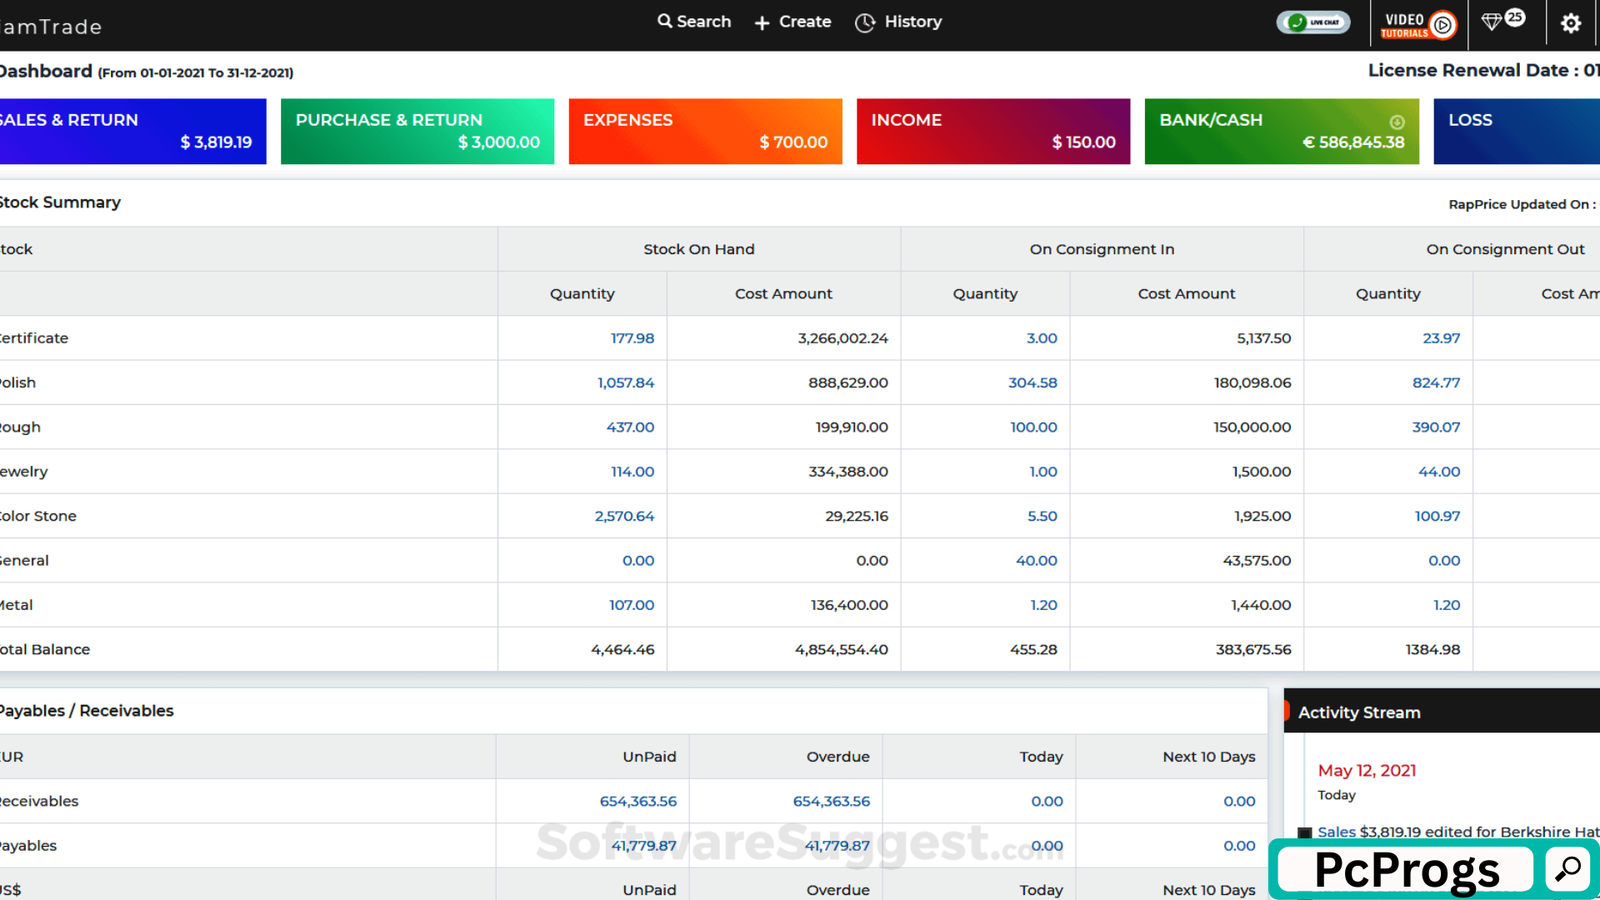Open Metal stock on hand quantity 107.00

pos(632,605)
